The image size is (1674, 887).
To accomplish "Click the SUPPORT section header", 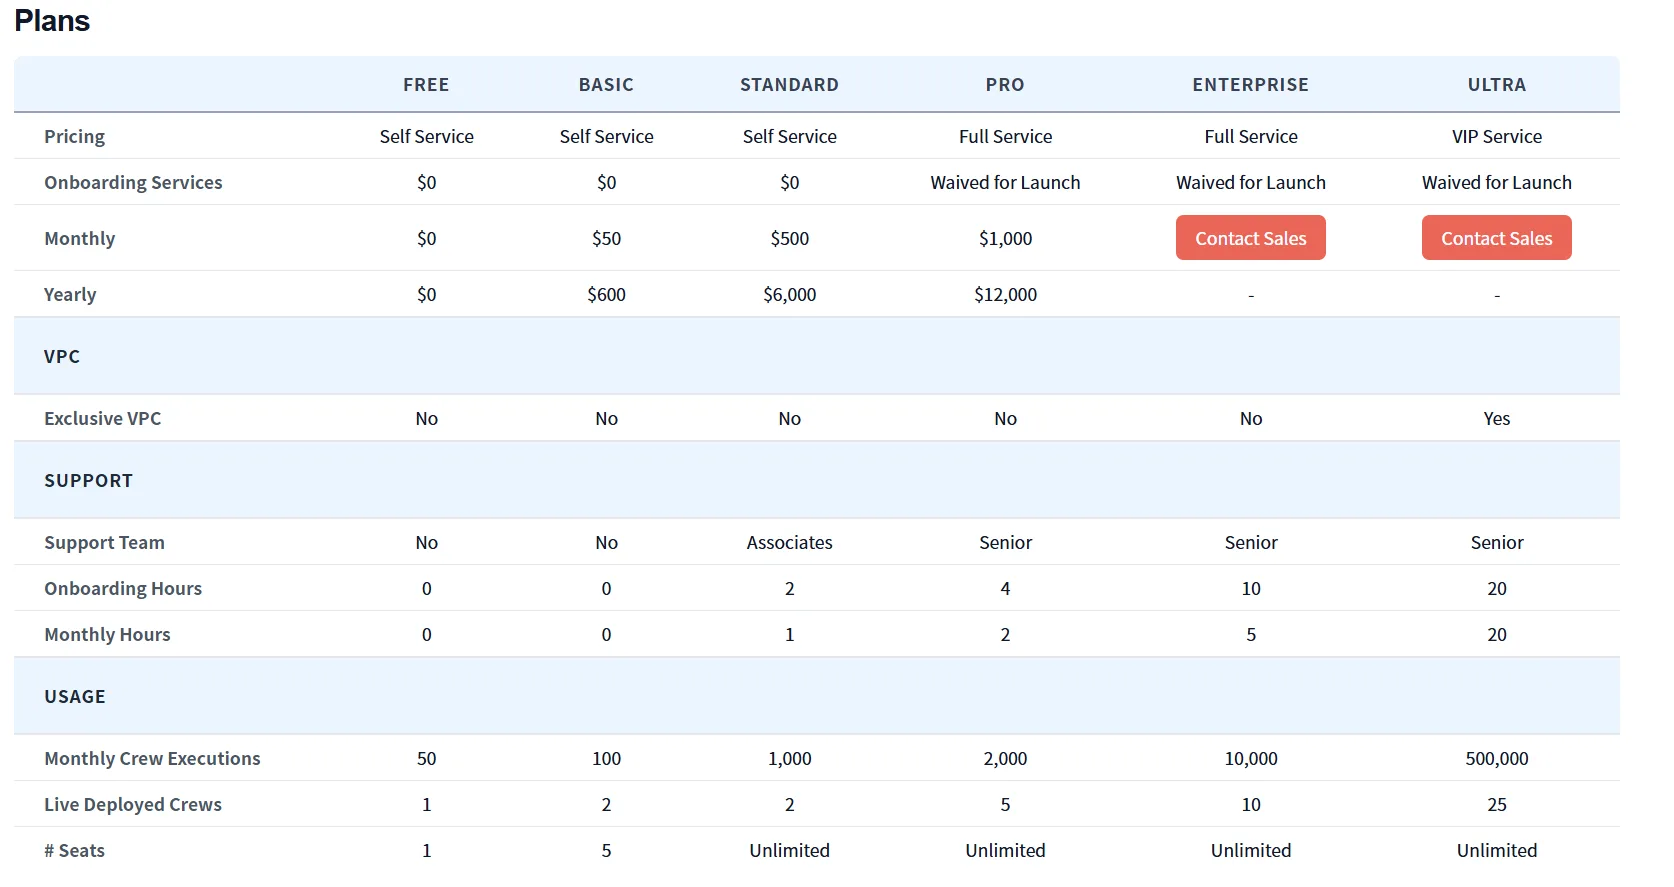I will click(88, 481).
